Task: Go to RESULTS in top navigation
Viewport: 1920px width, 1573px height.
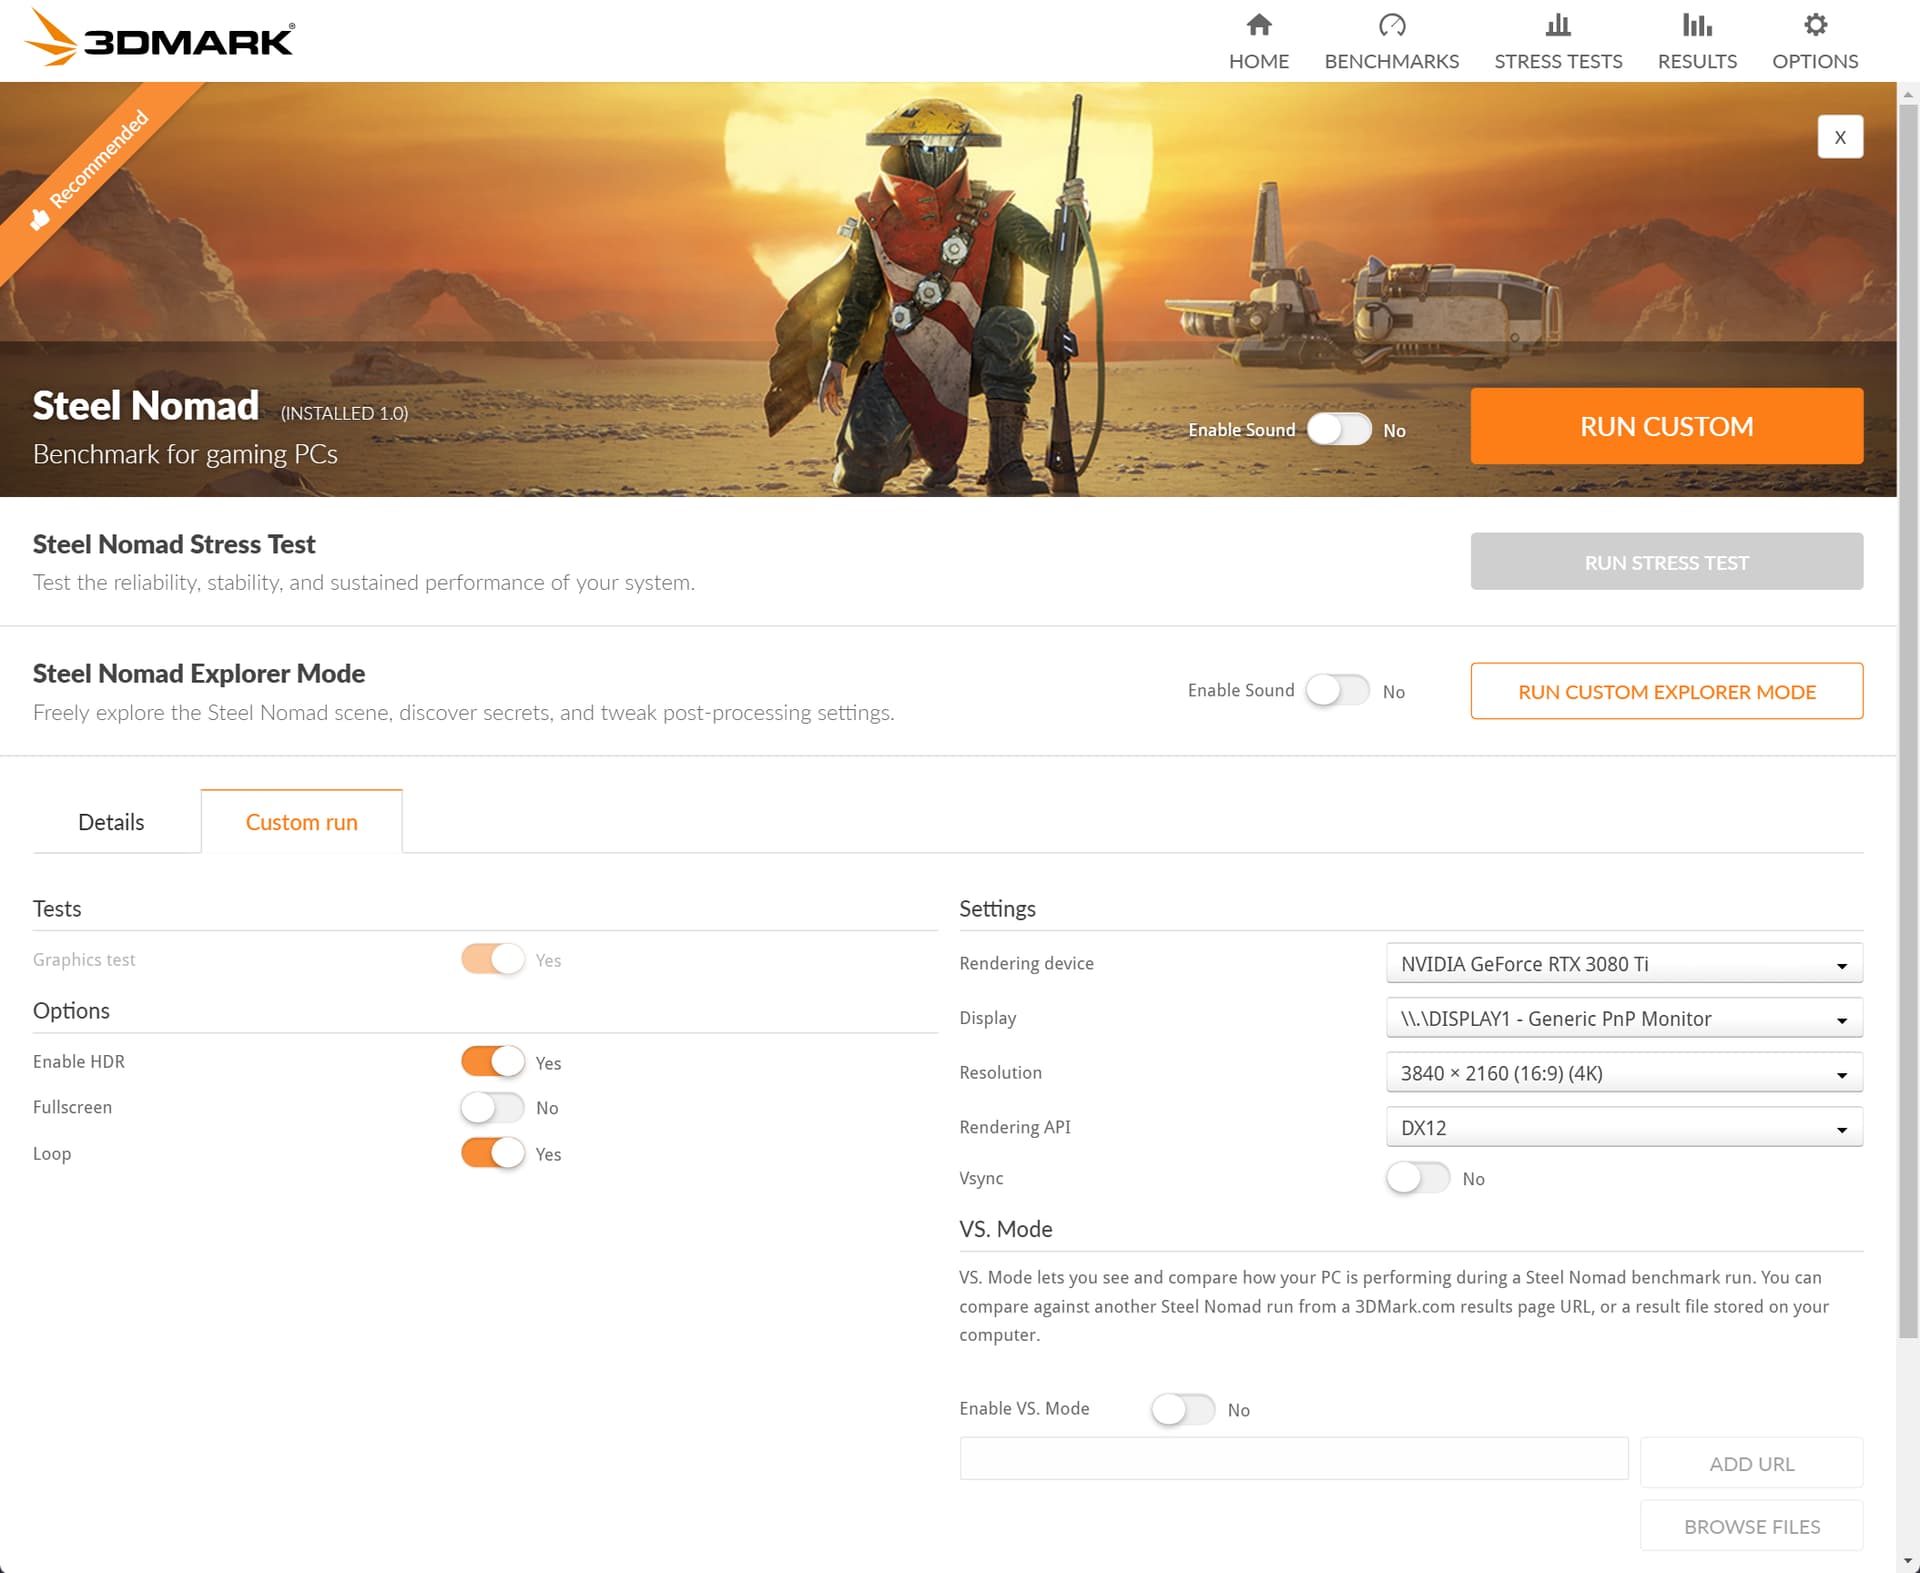Action: [x=1697, y=61]
